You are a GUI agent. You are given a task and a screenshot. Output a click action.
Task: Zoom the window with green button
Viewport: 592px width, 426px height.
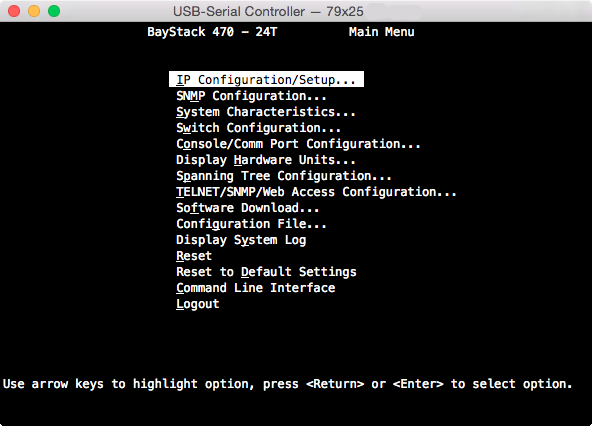pos(54,11)
